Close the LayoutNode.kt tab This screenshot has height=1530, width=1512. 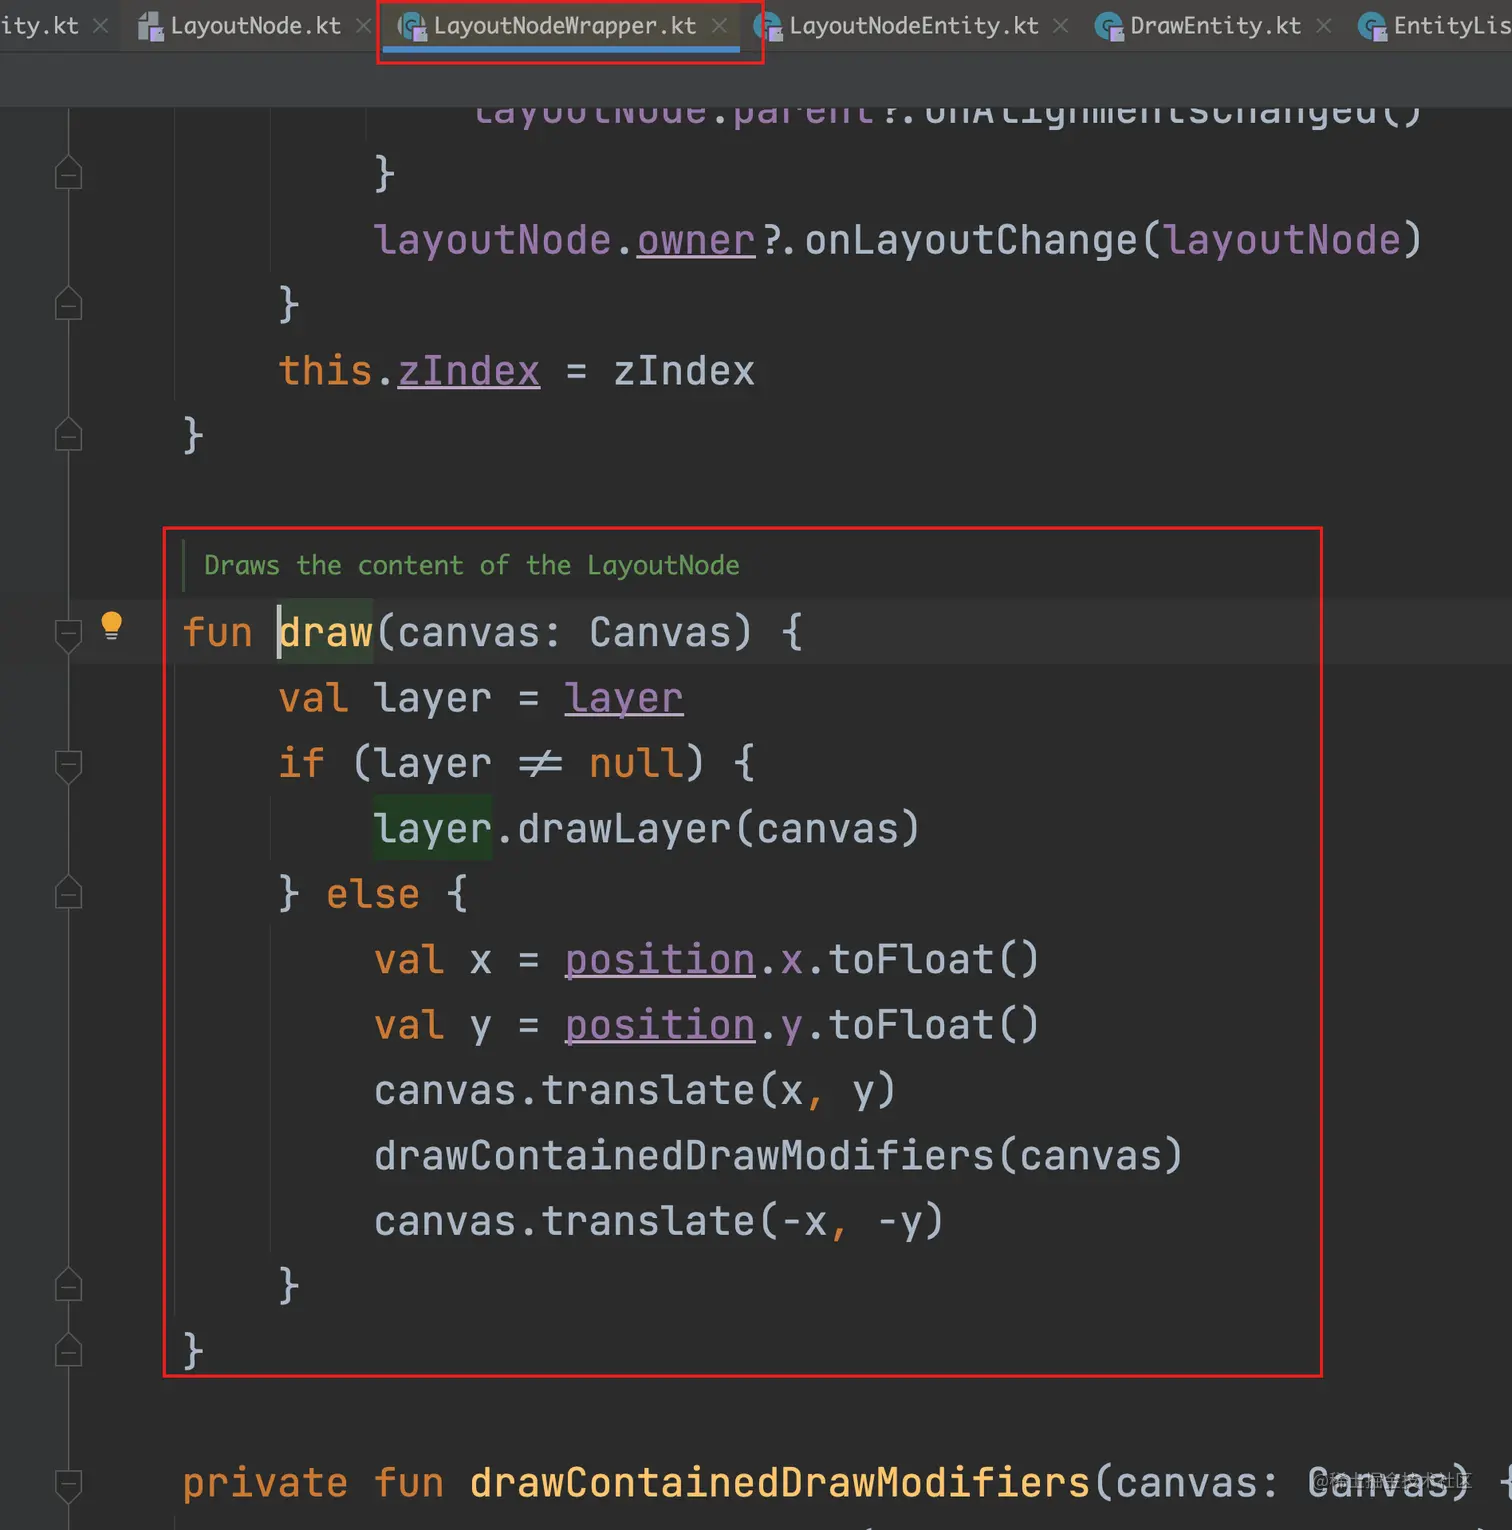click(x=363, y=26)
